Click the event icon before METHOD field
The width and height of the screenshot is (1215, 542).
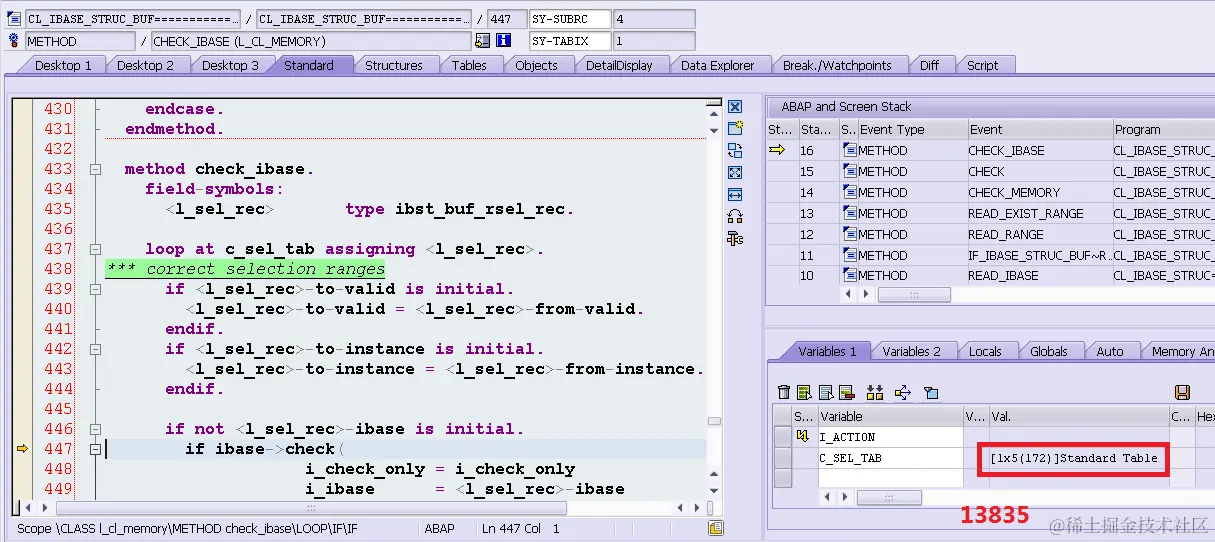[x=13, y=41]
